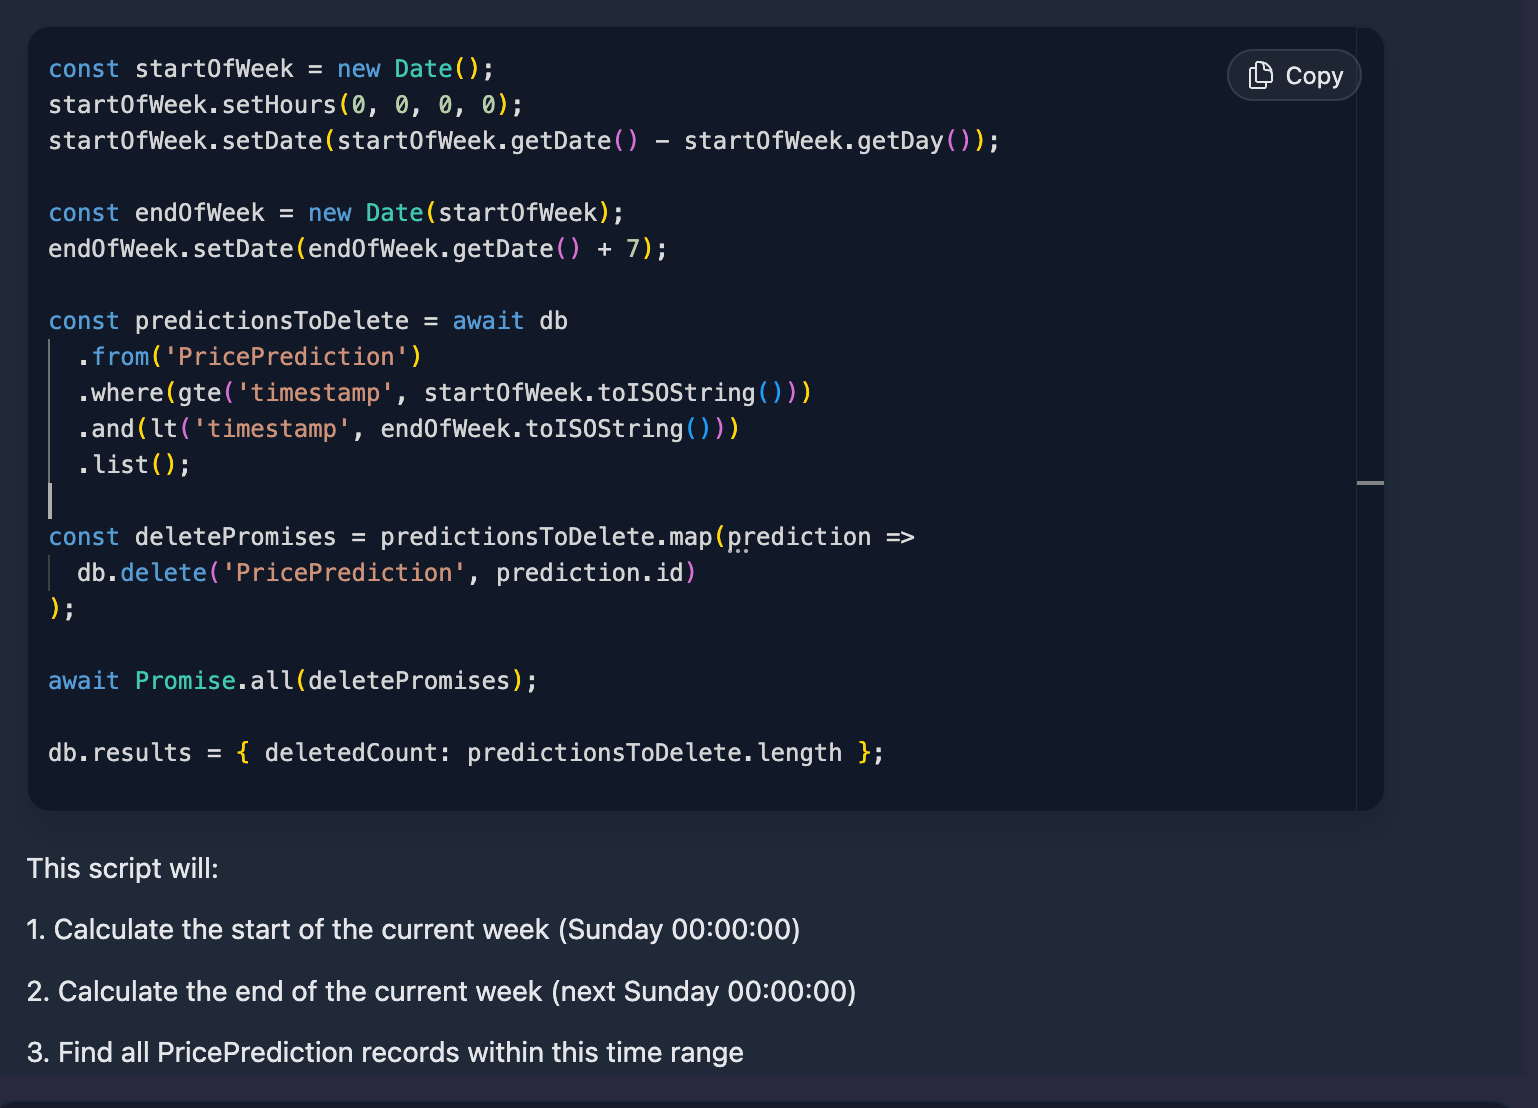1538x1108 pixels.
Task: Click the 'const deletePromises' line
Action: (480, 537)
